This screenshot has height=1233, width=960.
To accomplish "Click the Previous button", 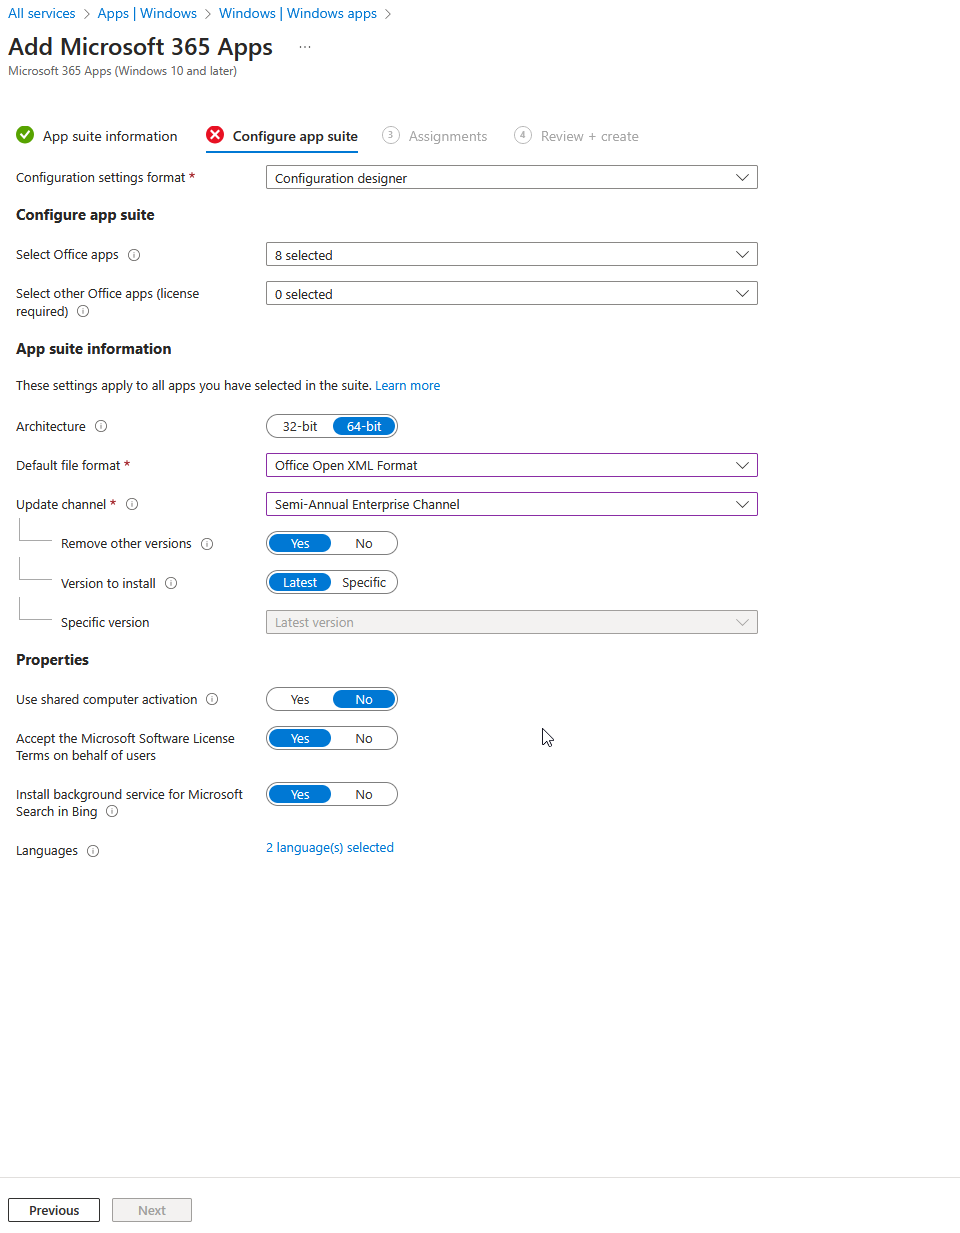I will pyautogui.click(x=53, y=1209).
